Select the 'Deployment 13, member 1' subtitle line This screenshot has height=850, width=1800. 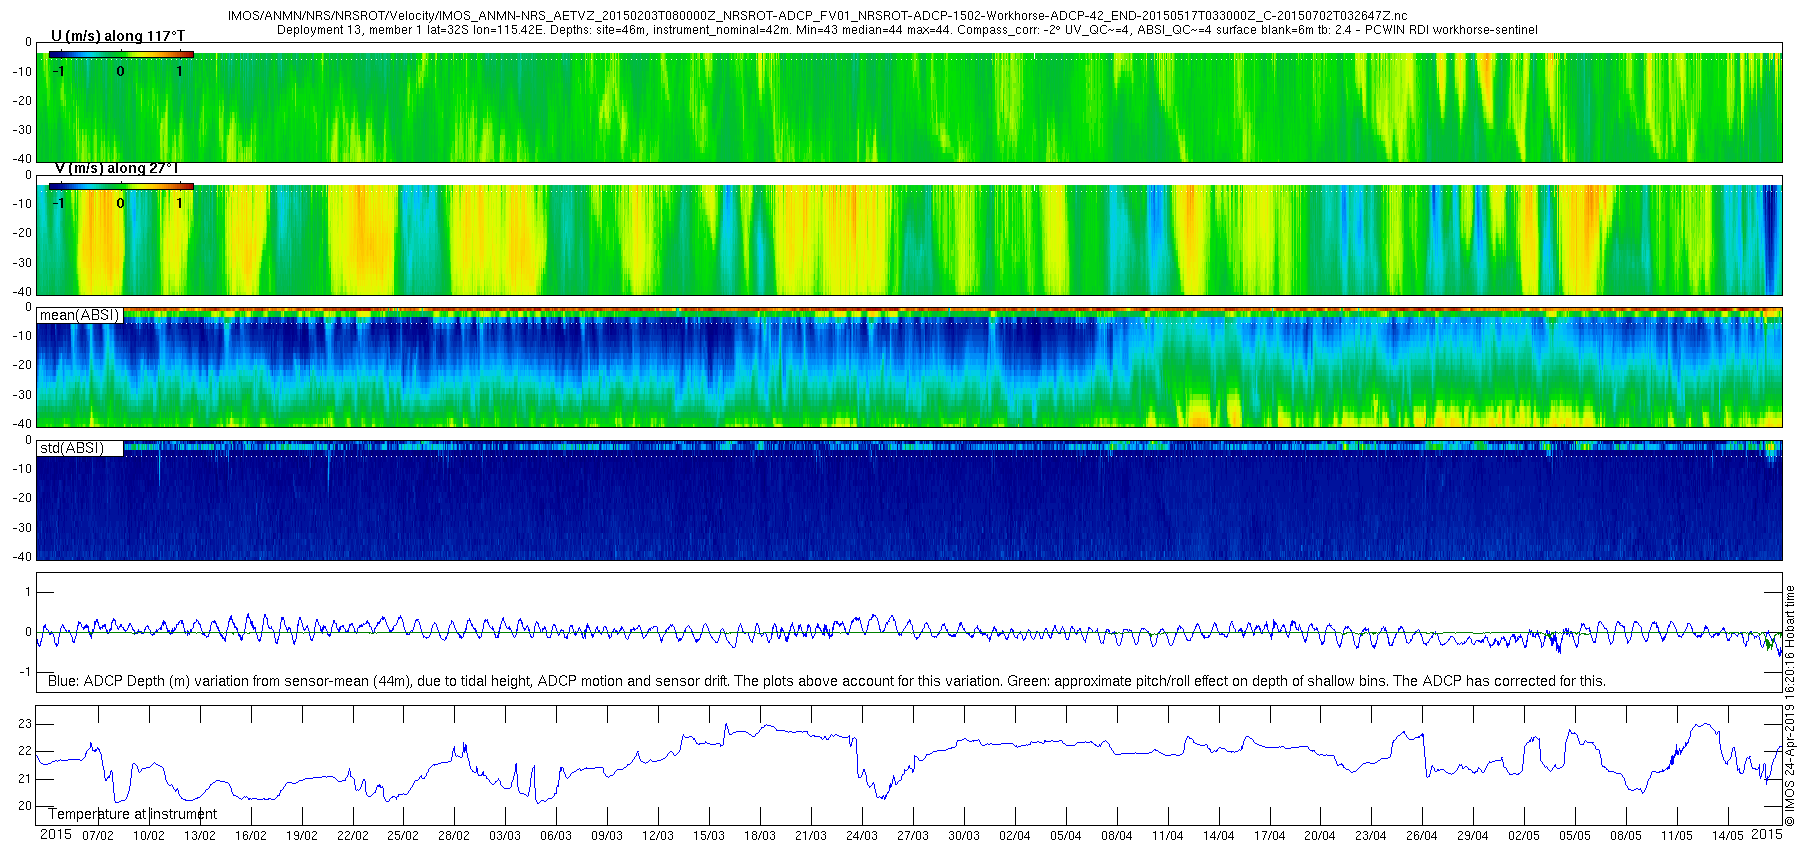tap(907, 30)
